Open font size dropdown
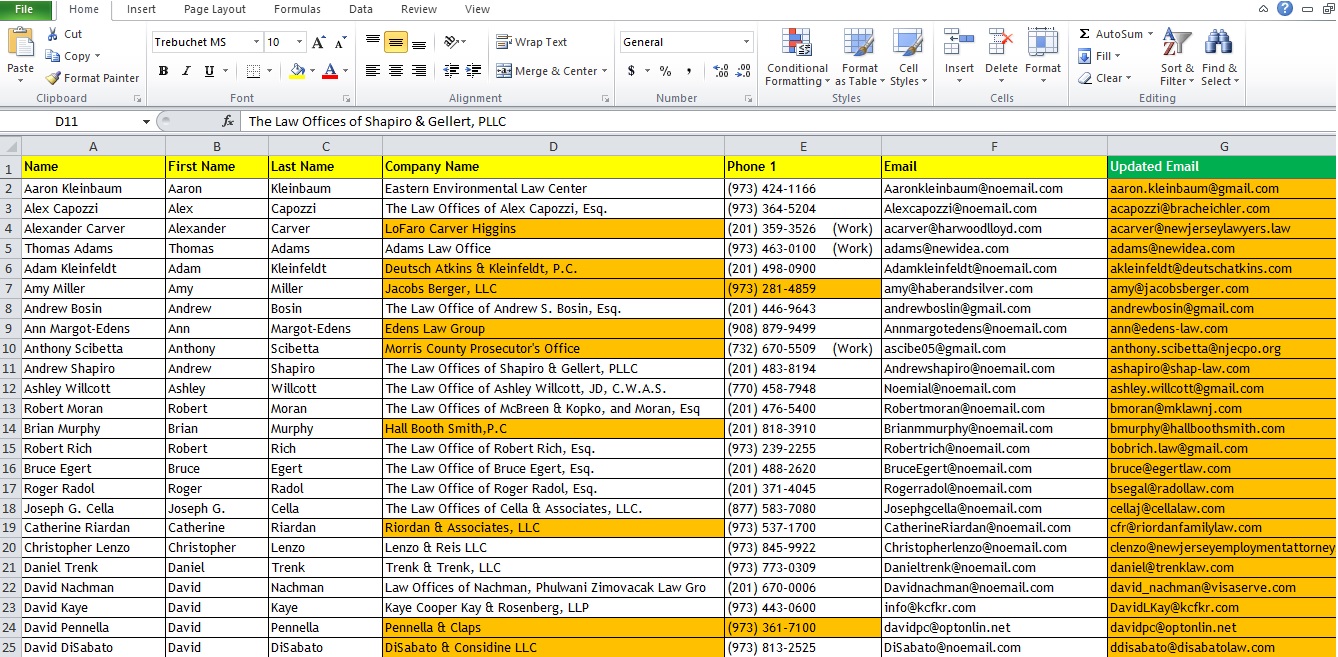The height and width of the screenshot is (657, 1338). click(300, 42)
